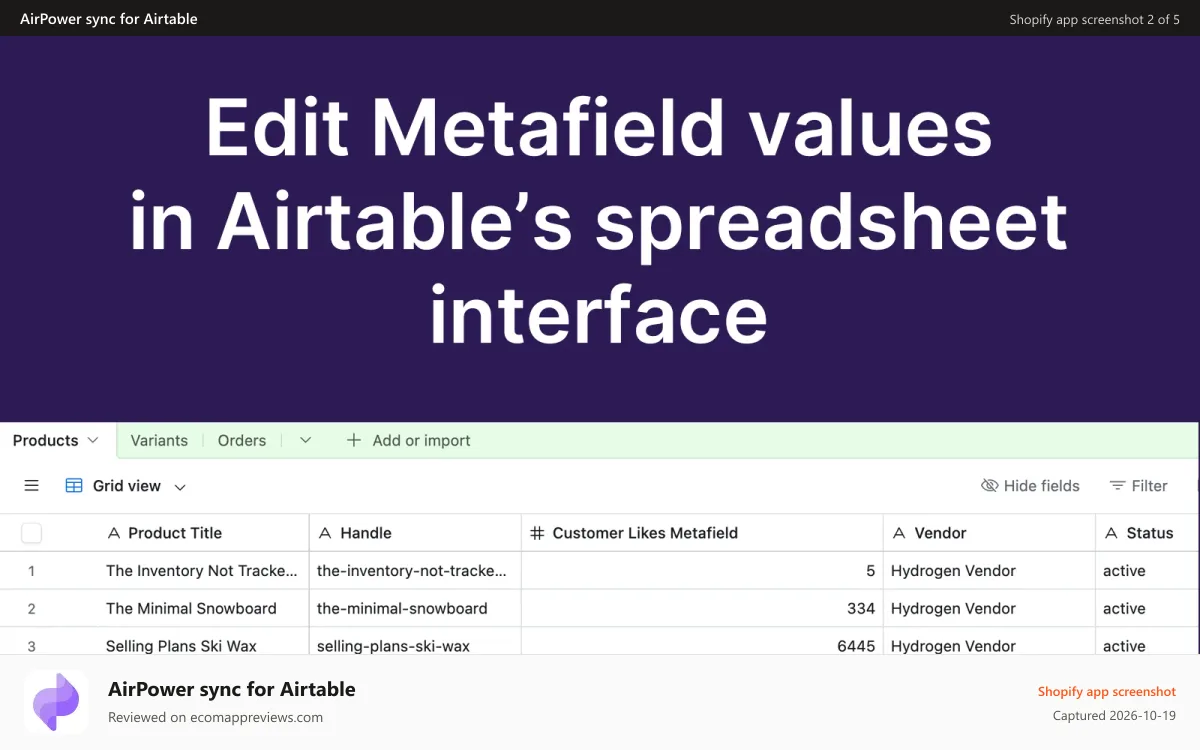Click text-type icon on Status column
Image resolution: width=1200 pixels, height=750 pixels.
[x=1112, y=533]
